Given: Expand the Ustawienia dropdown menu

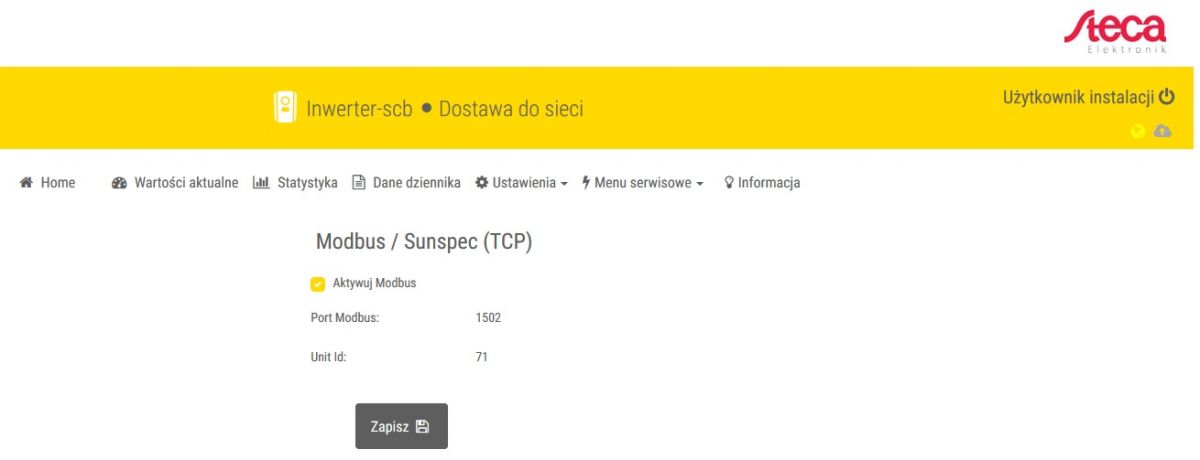Looking at the screenshot, I should click(521, 183).
